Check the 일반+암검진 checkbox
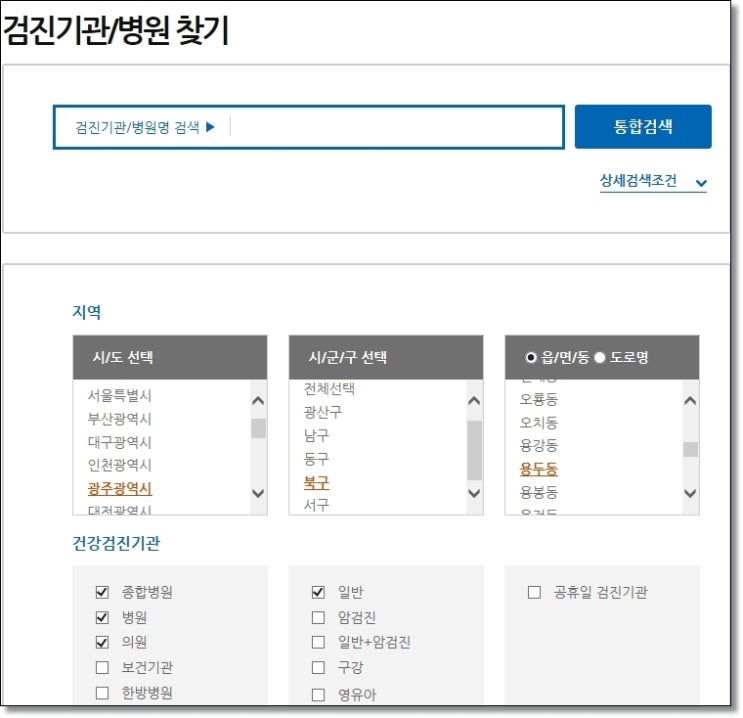Viewport: 743px width, 718px height. [318, 642]
